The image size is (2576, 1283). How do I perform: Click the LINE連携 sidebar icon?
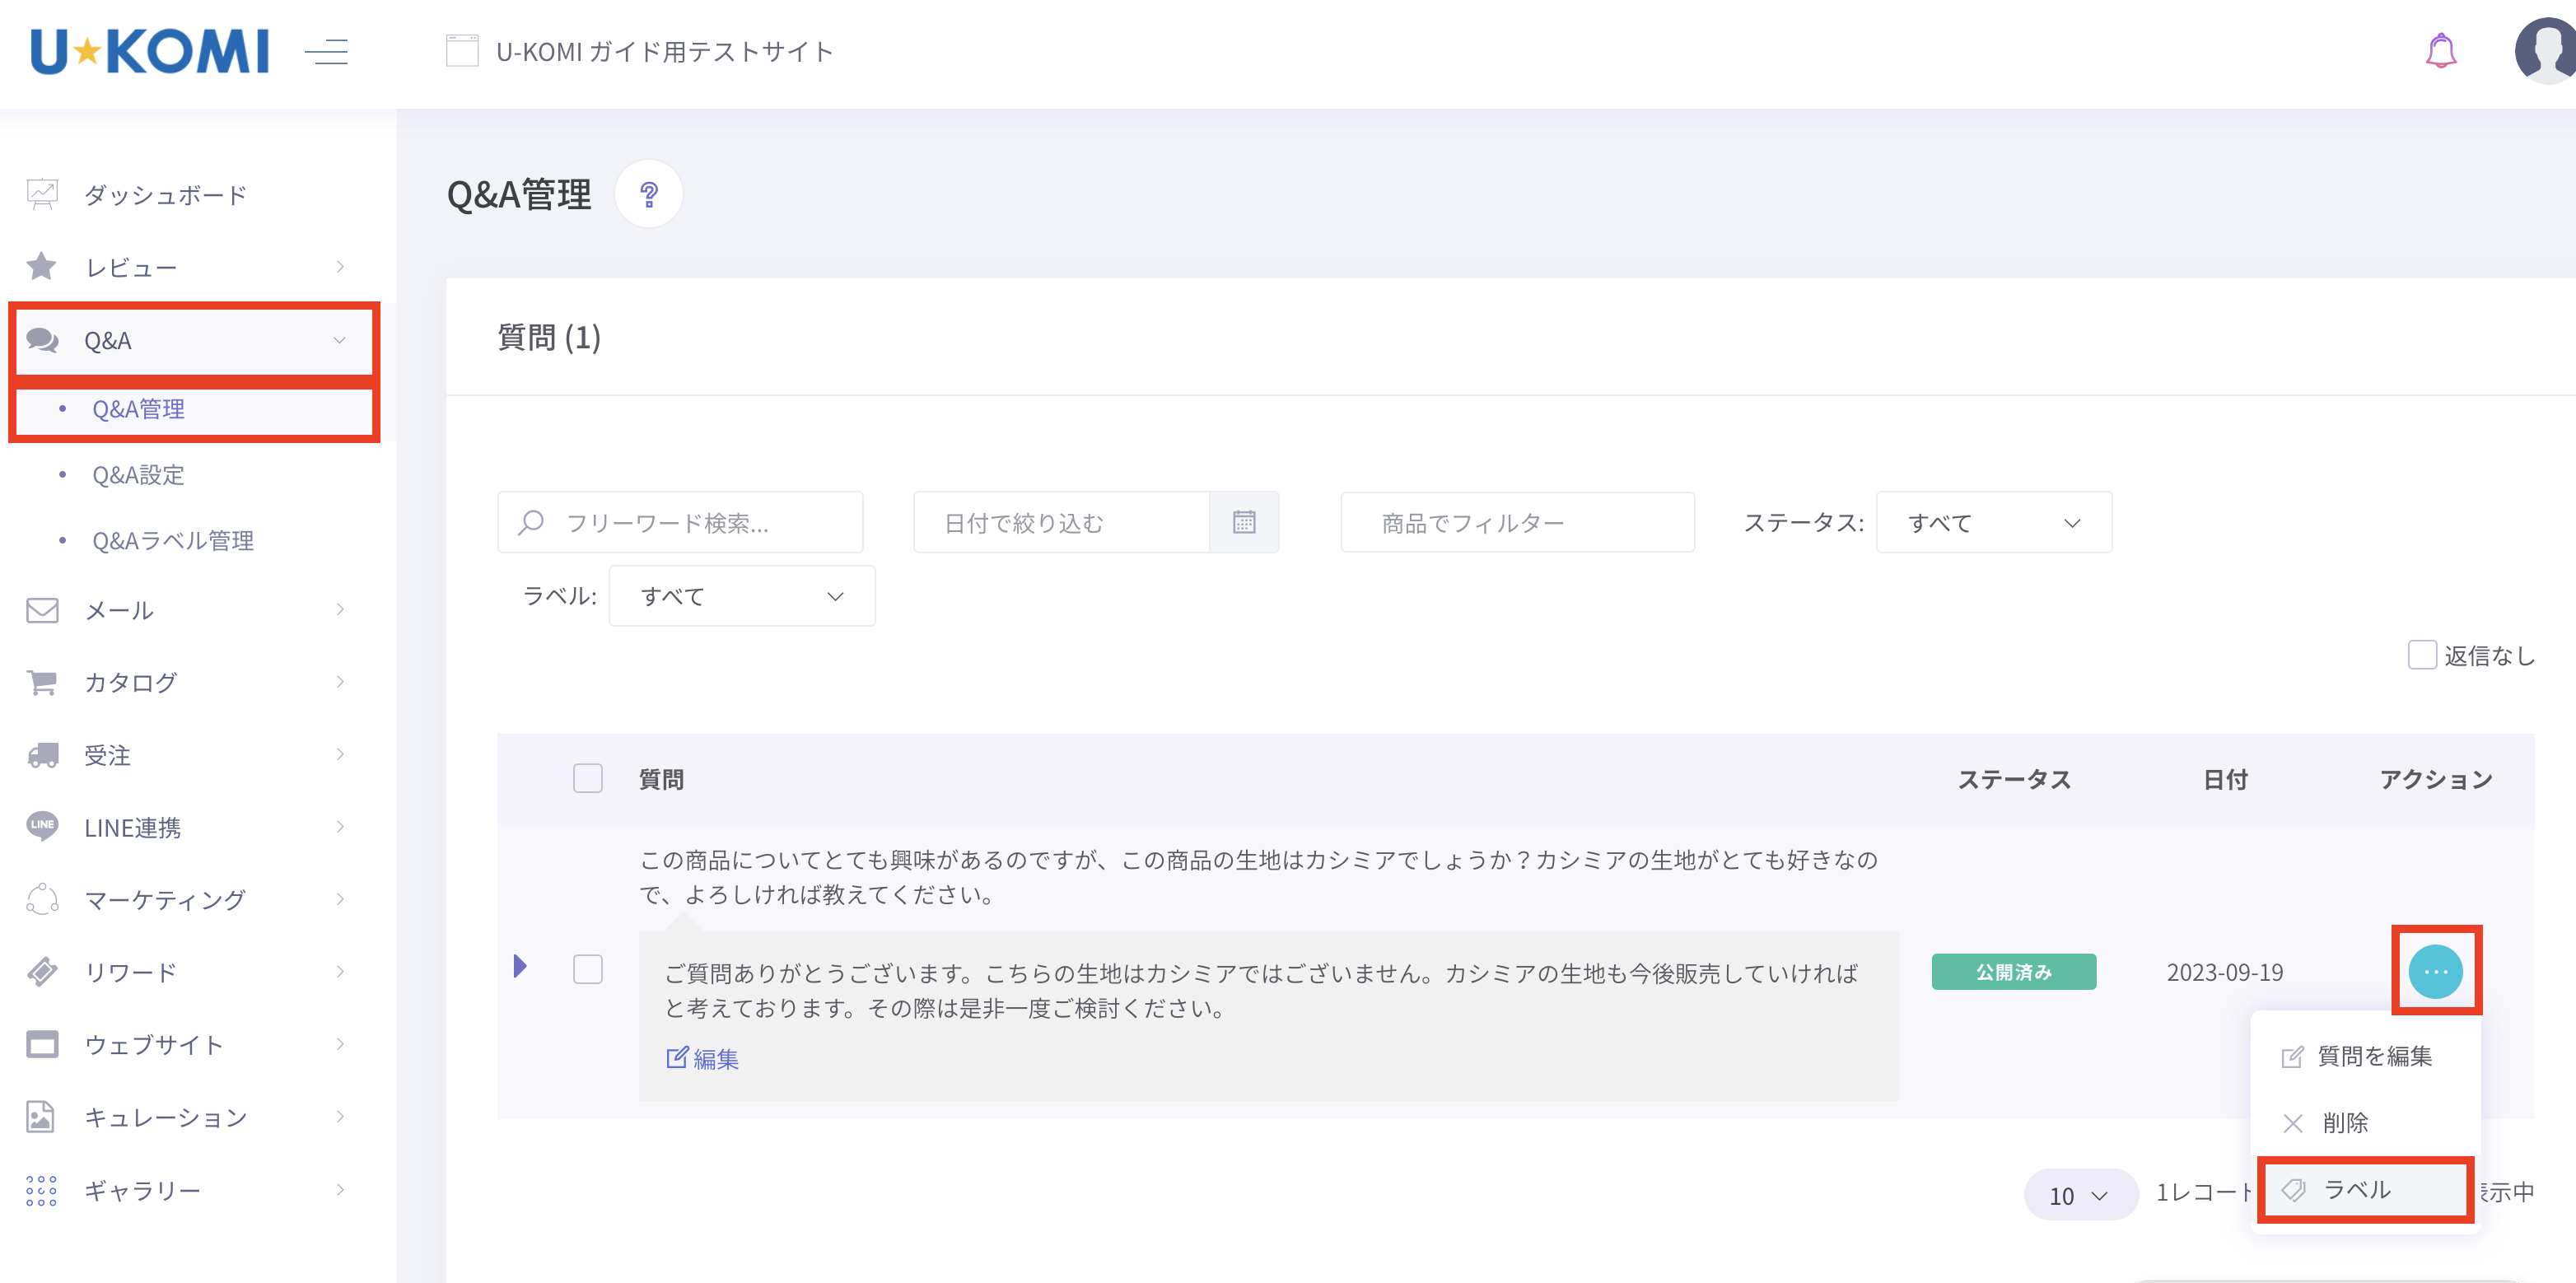pyautogui.click(x=42, y=826)
